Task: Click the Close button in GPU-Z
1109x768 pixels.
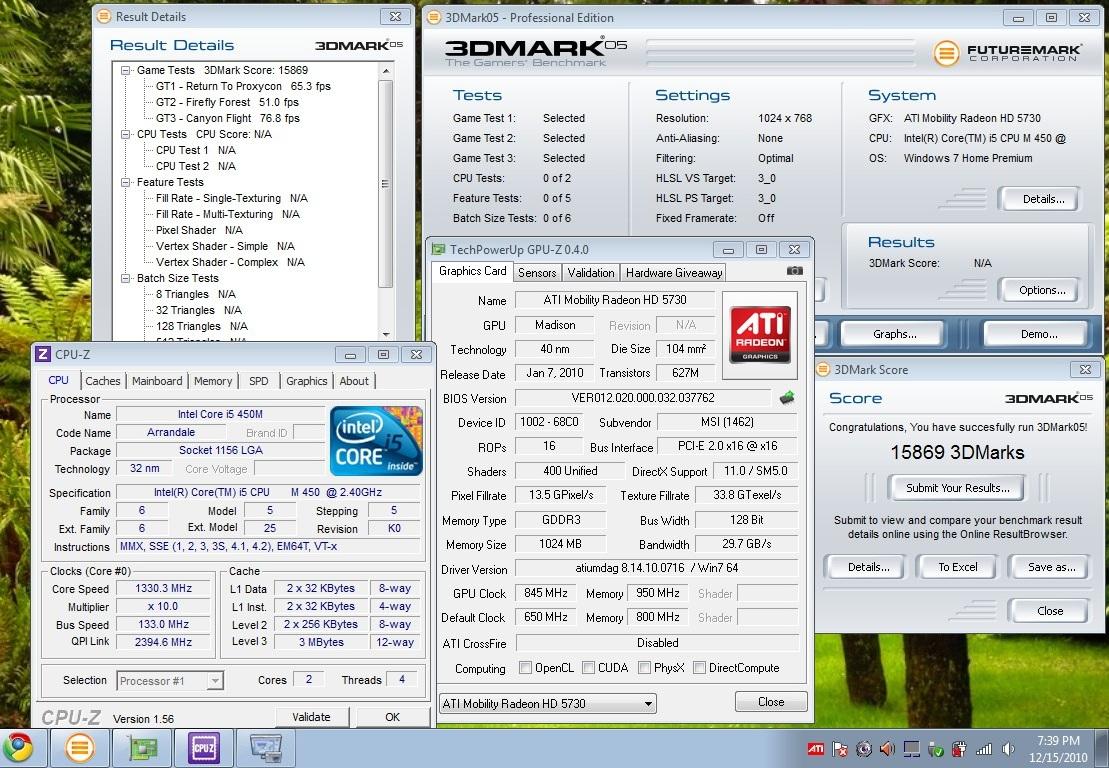Action: (x=771, y=702)
